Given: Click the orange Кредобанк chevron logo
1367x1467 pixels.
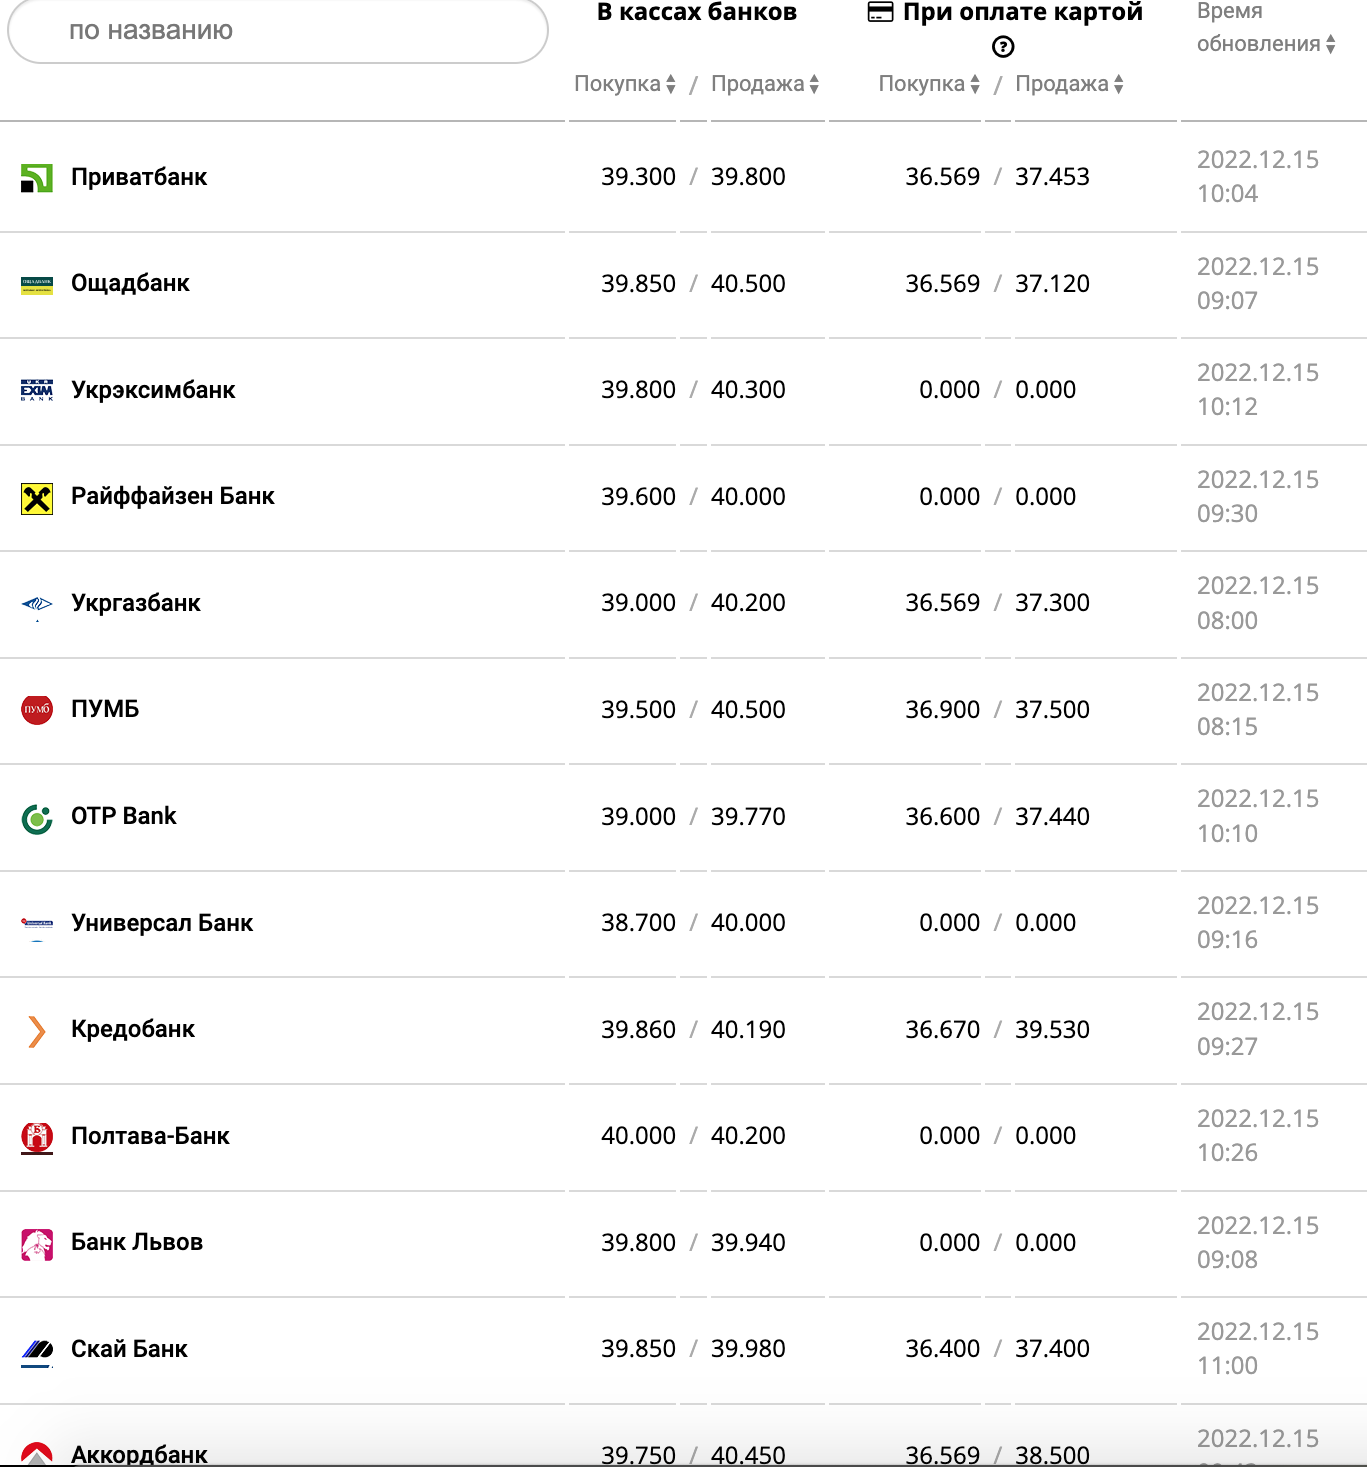Looking at the screenshot, I should pyautogui.click(x=37, y=1031).
